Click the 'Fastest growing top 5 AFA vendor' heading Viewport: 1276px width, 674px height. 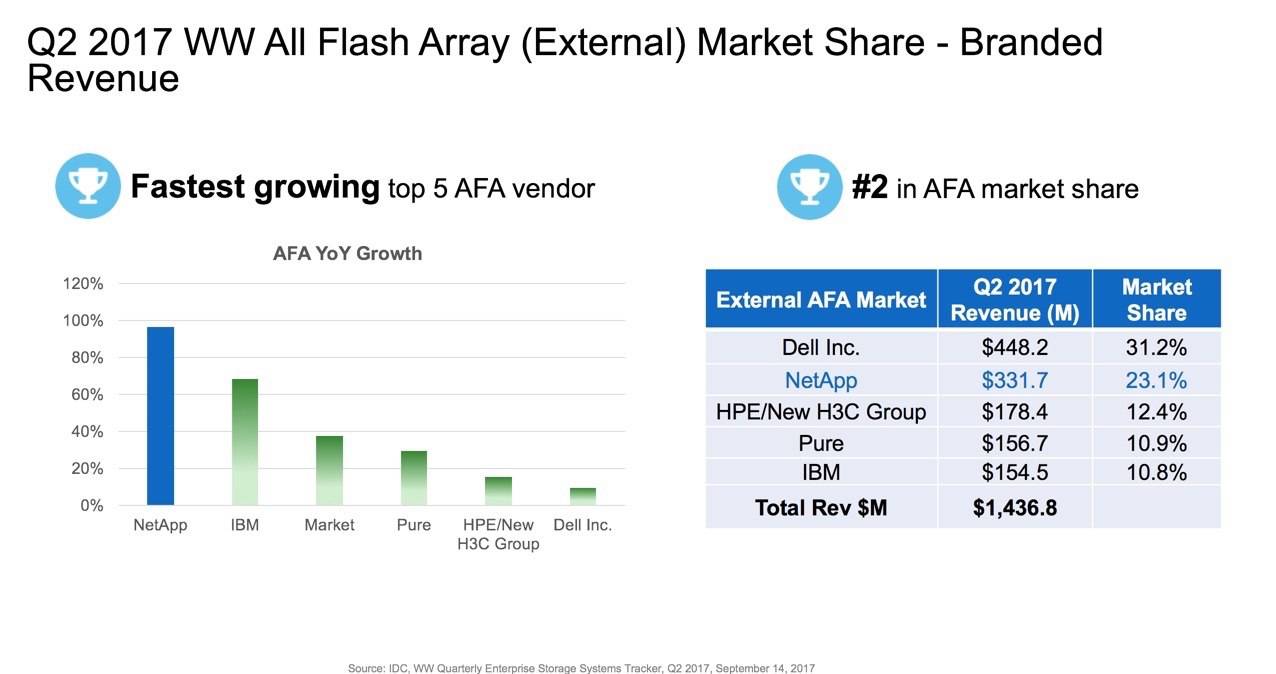pyautogui.click(x=363, y=187)
